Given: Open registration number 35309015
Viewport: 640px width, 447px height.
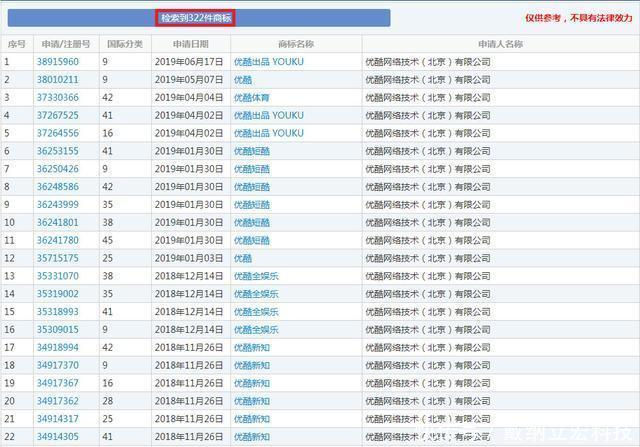Looking at the screenshot, I should coord(58,329).
